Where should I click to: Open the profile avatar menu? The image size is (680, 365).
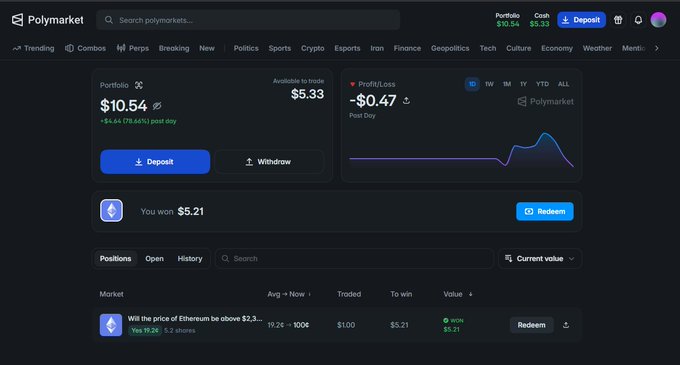658,20
